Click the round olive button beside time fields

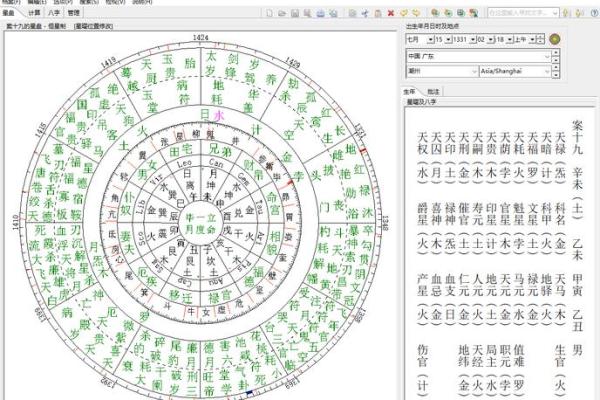click(x=555, y=38)
